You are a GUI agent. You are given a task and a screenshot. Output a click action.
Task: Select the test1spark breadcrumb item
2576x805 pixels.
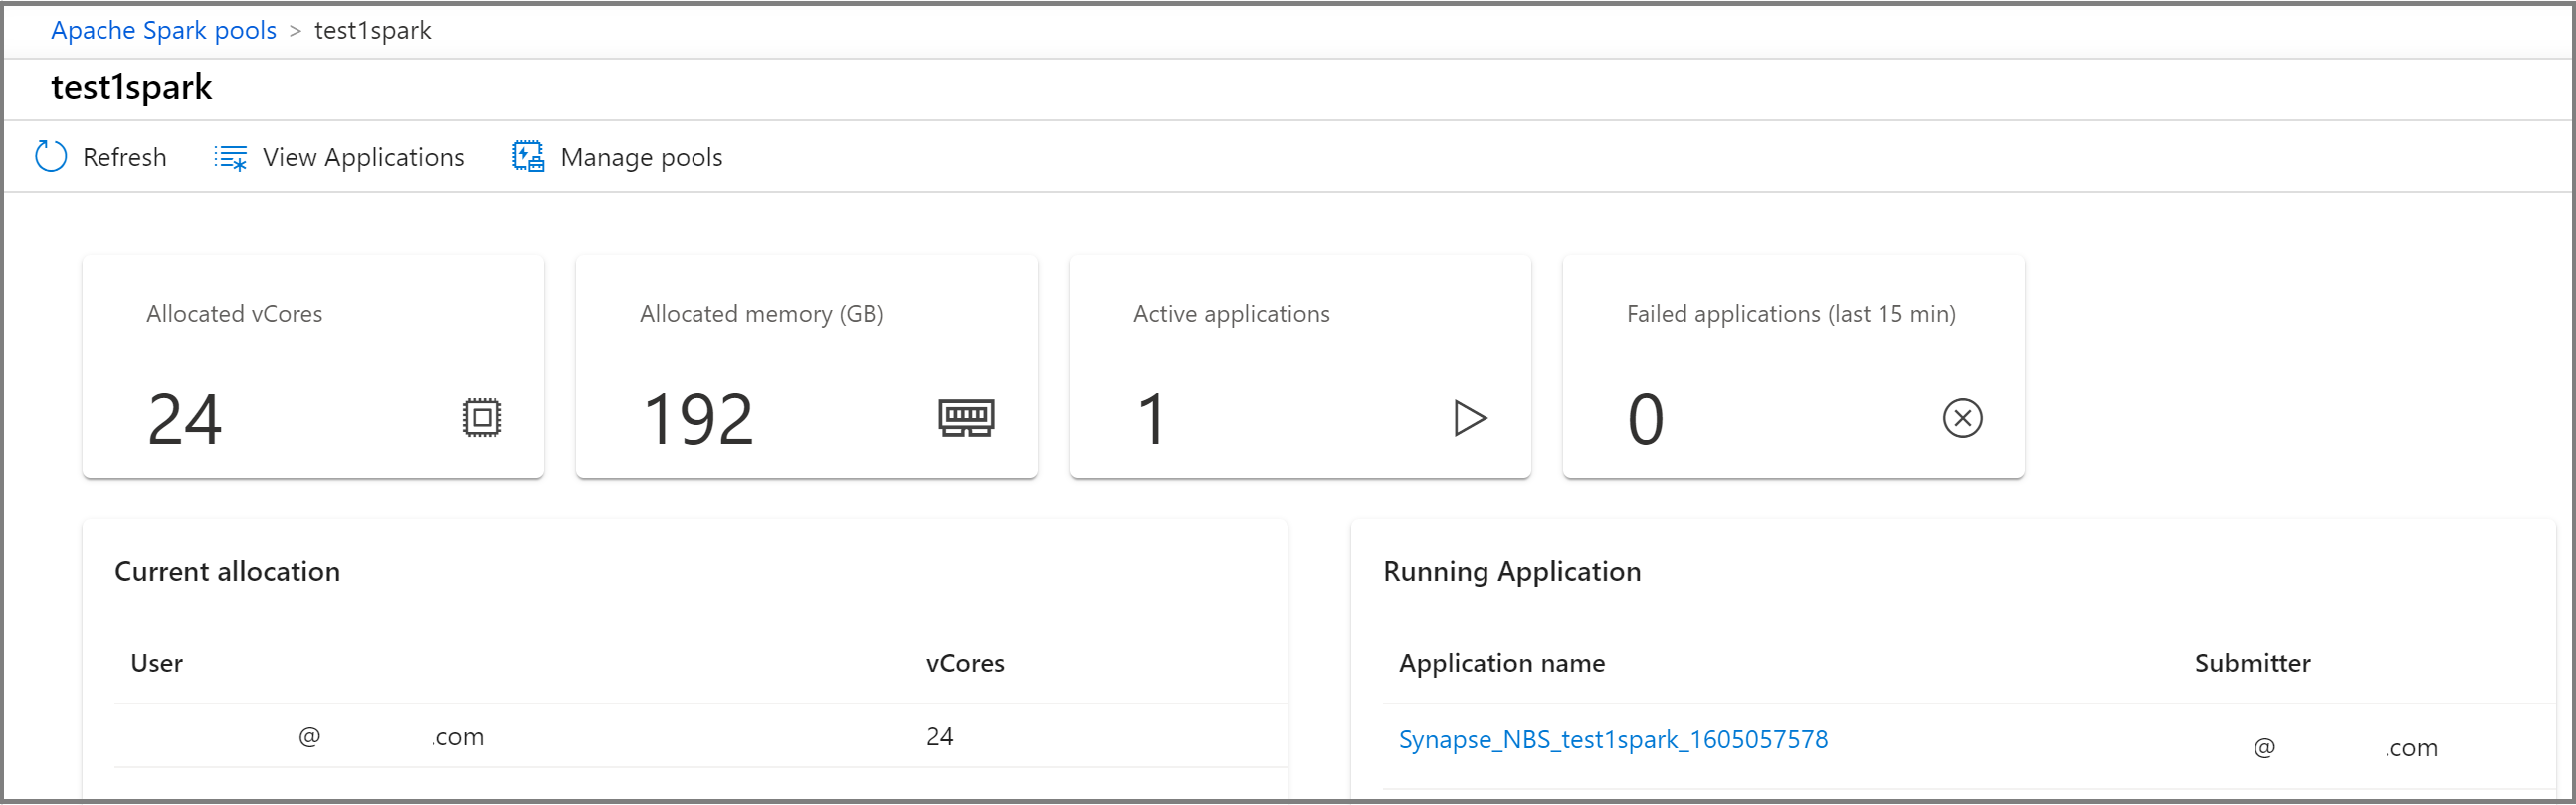(x=372, y=31)
